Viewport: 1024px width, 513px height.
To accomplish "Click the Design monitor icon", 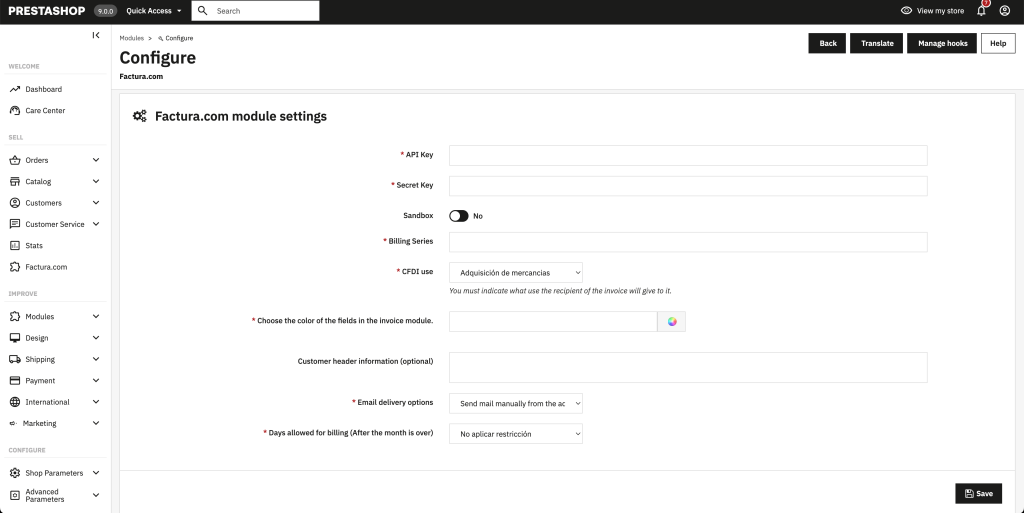I will (14, 338).
